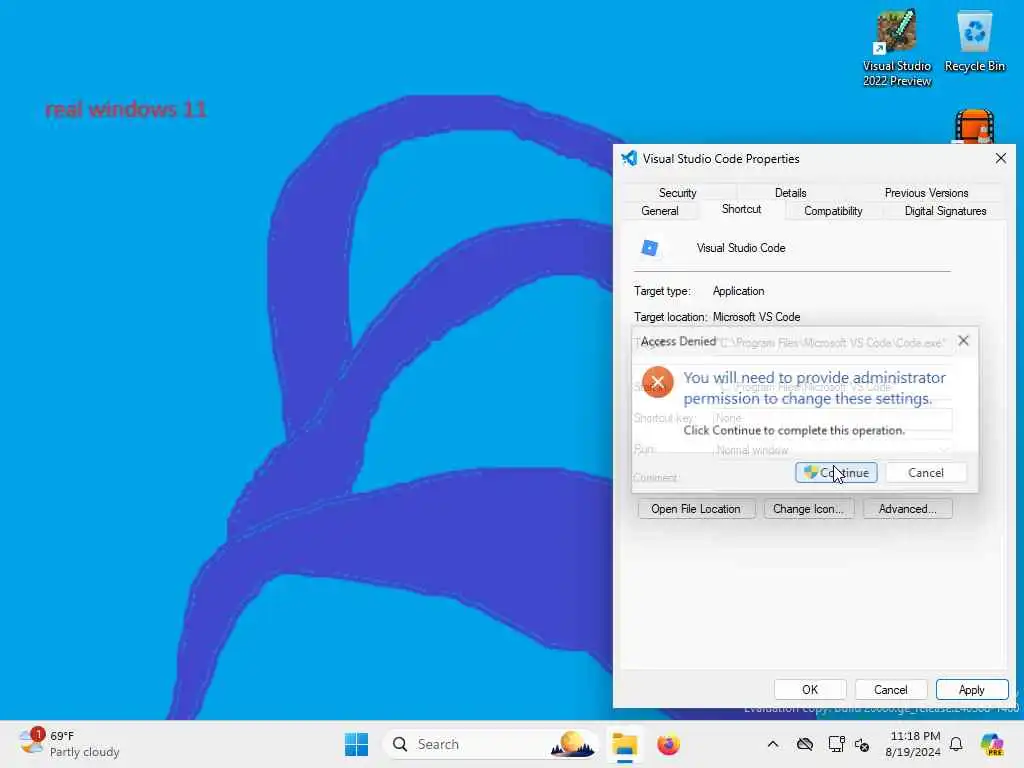Click the Change Icon button
The image size is (1024, 768).
(808, 509)
